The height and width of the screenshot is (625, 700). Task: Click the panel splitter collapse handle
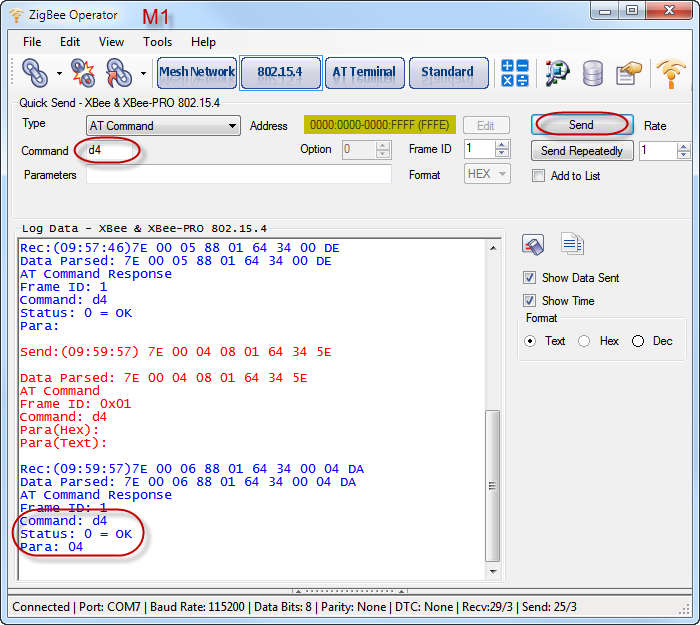coord(350,591)
